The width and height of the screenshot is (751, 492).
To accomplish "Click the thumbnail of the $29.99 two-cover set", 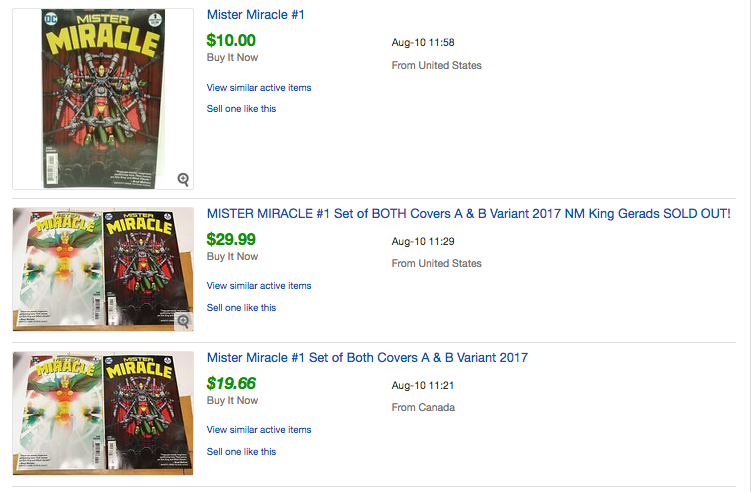I will point(103,270).
